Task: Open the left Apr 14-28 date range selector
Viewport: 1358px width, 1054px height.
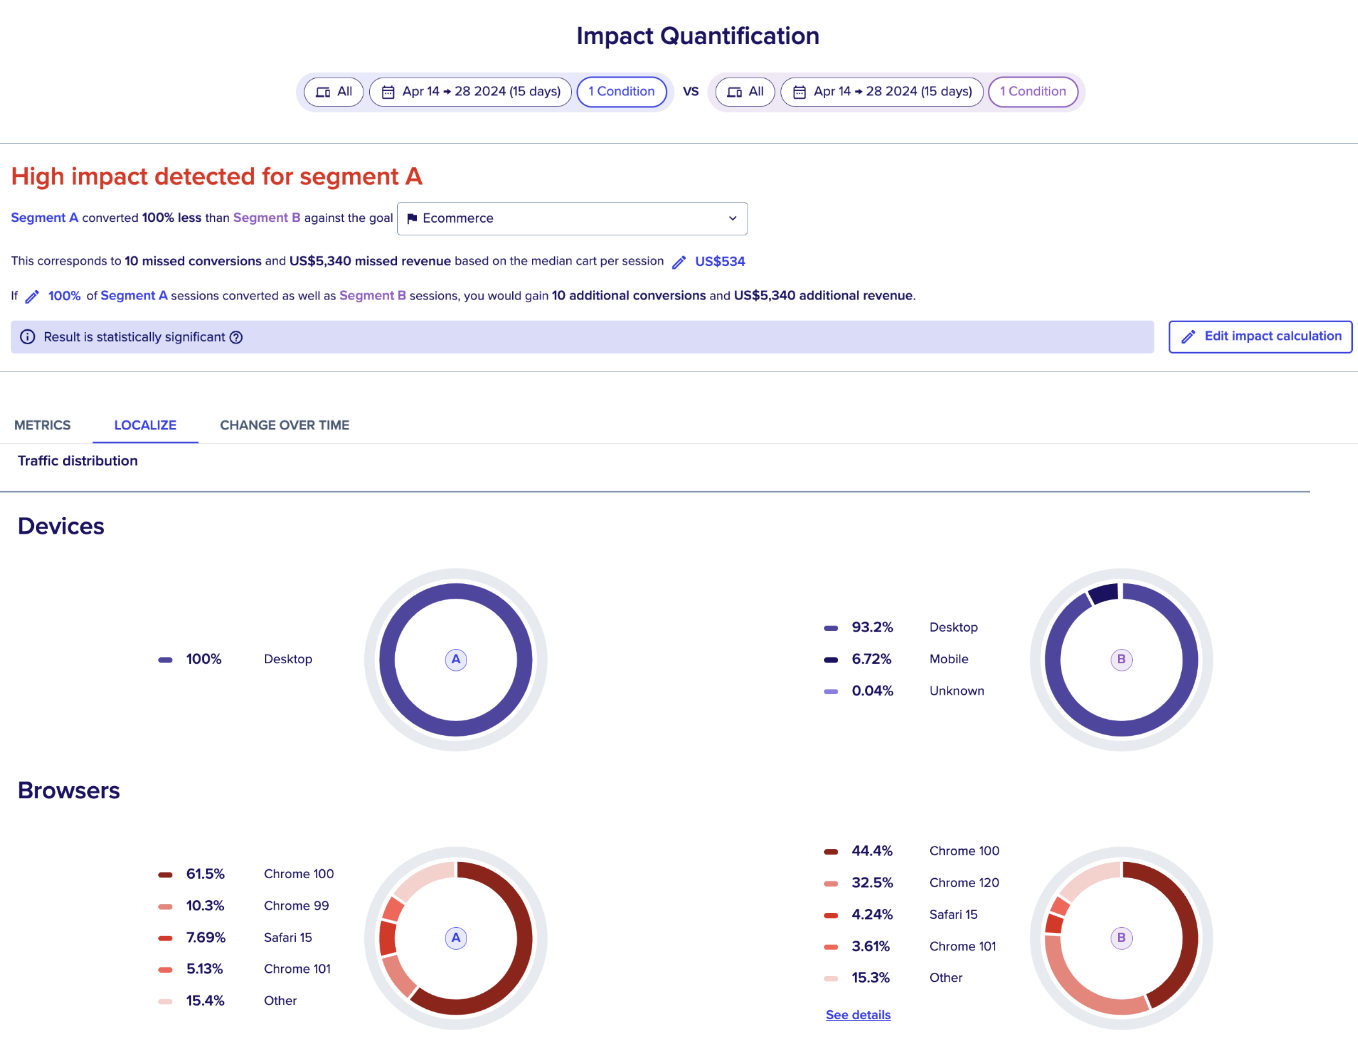Action: tap(470, 91)
